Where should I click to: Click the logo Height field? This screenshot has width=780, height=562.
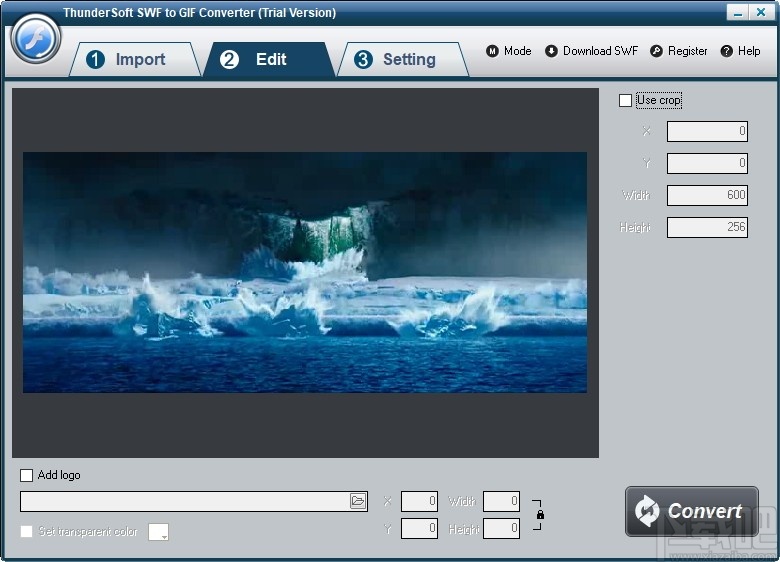click(x=501, y=528)
